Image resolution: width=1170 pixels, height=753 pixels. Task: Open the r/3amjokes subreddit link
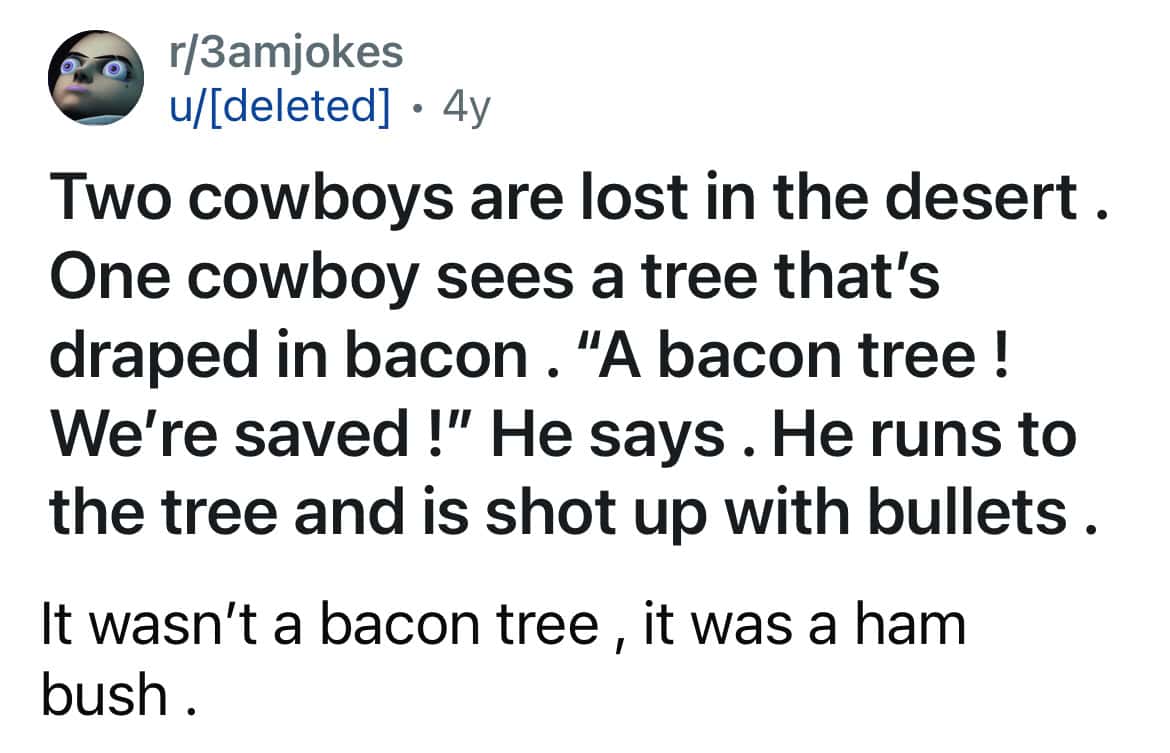pyautogui.click(x=286, y=52)
